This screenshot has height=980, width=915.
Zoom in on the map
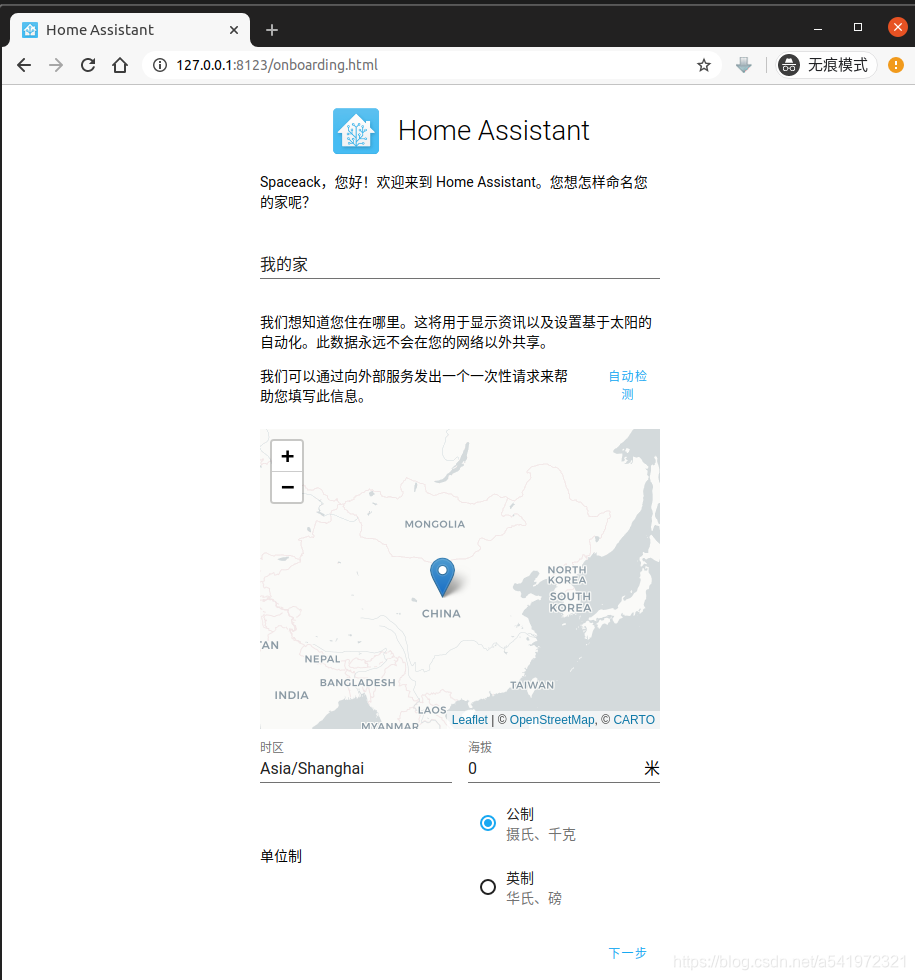tap(287, 456)
